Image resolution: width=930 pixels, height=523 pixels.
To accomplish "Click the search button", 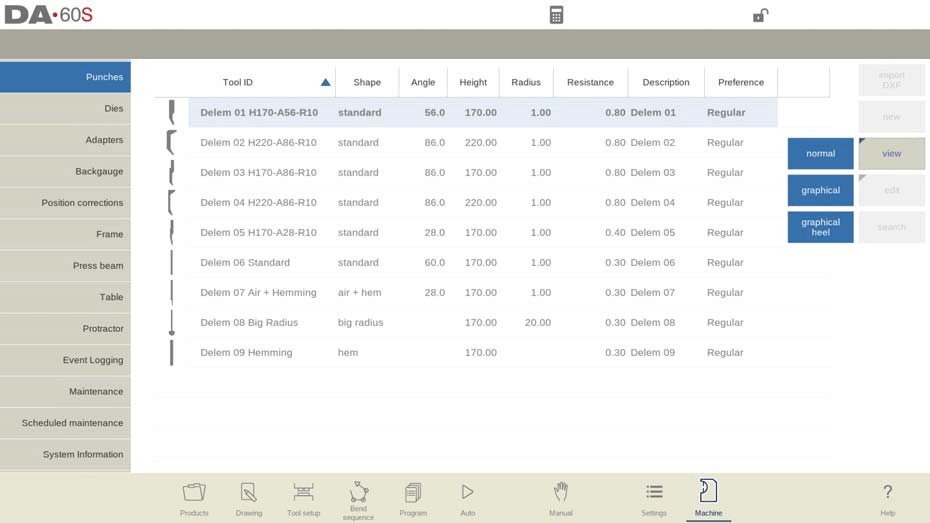I will coord(891,227).
